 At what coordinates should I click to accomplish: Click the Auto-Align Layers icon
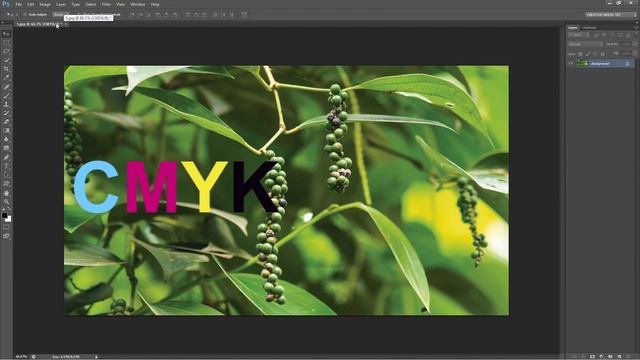coord(244,14)
